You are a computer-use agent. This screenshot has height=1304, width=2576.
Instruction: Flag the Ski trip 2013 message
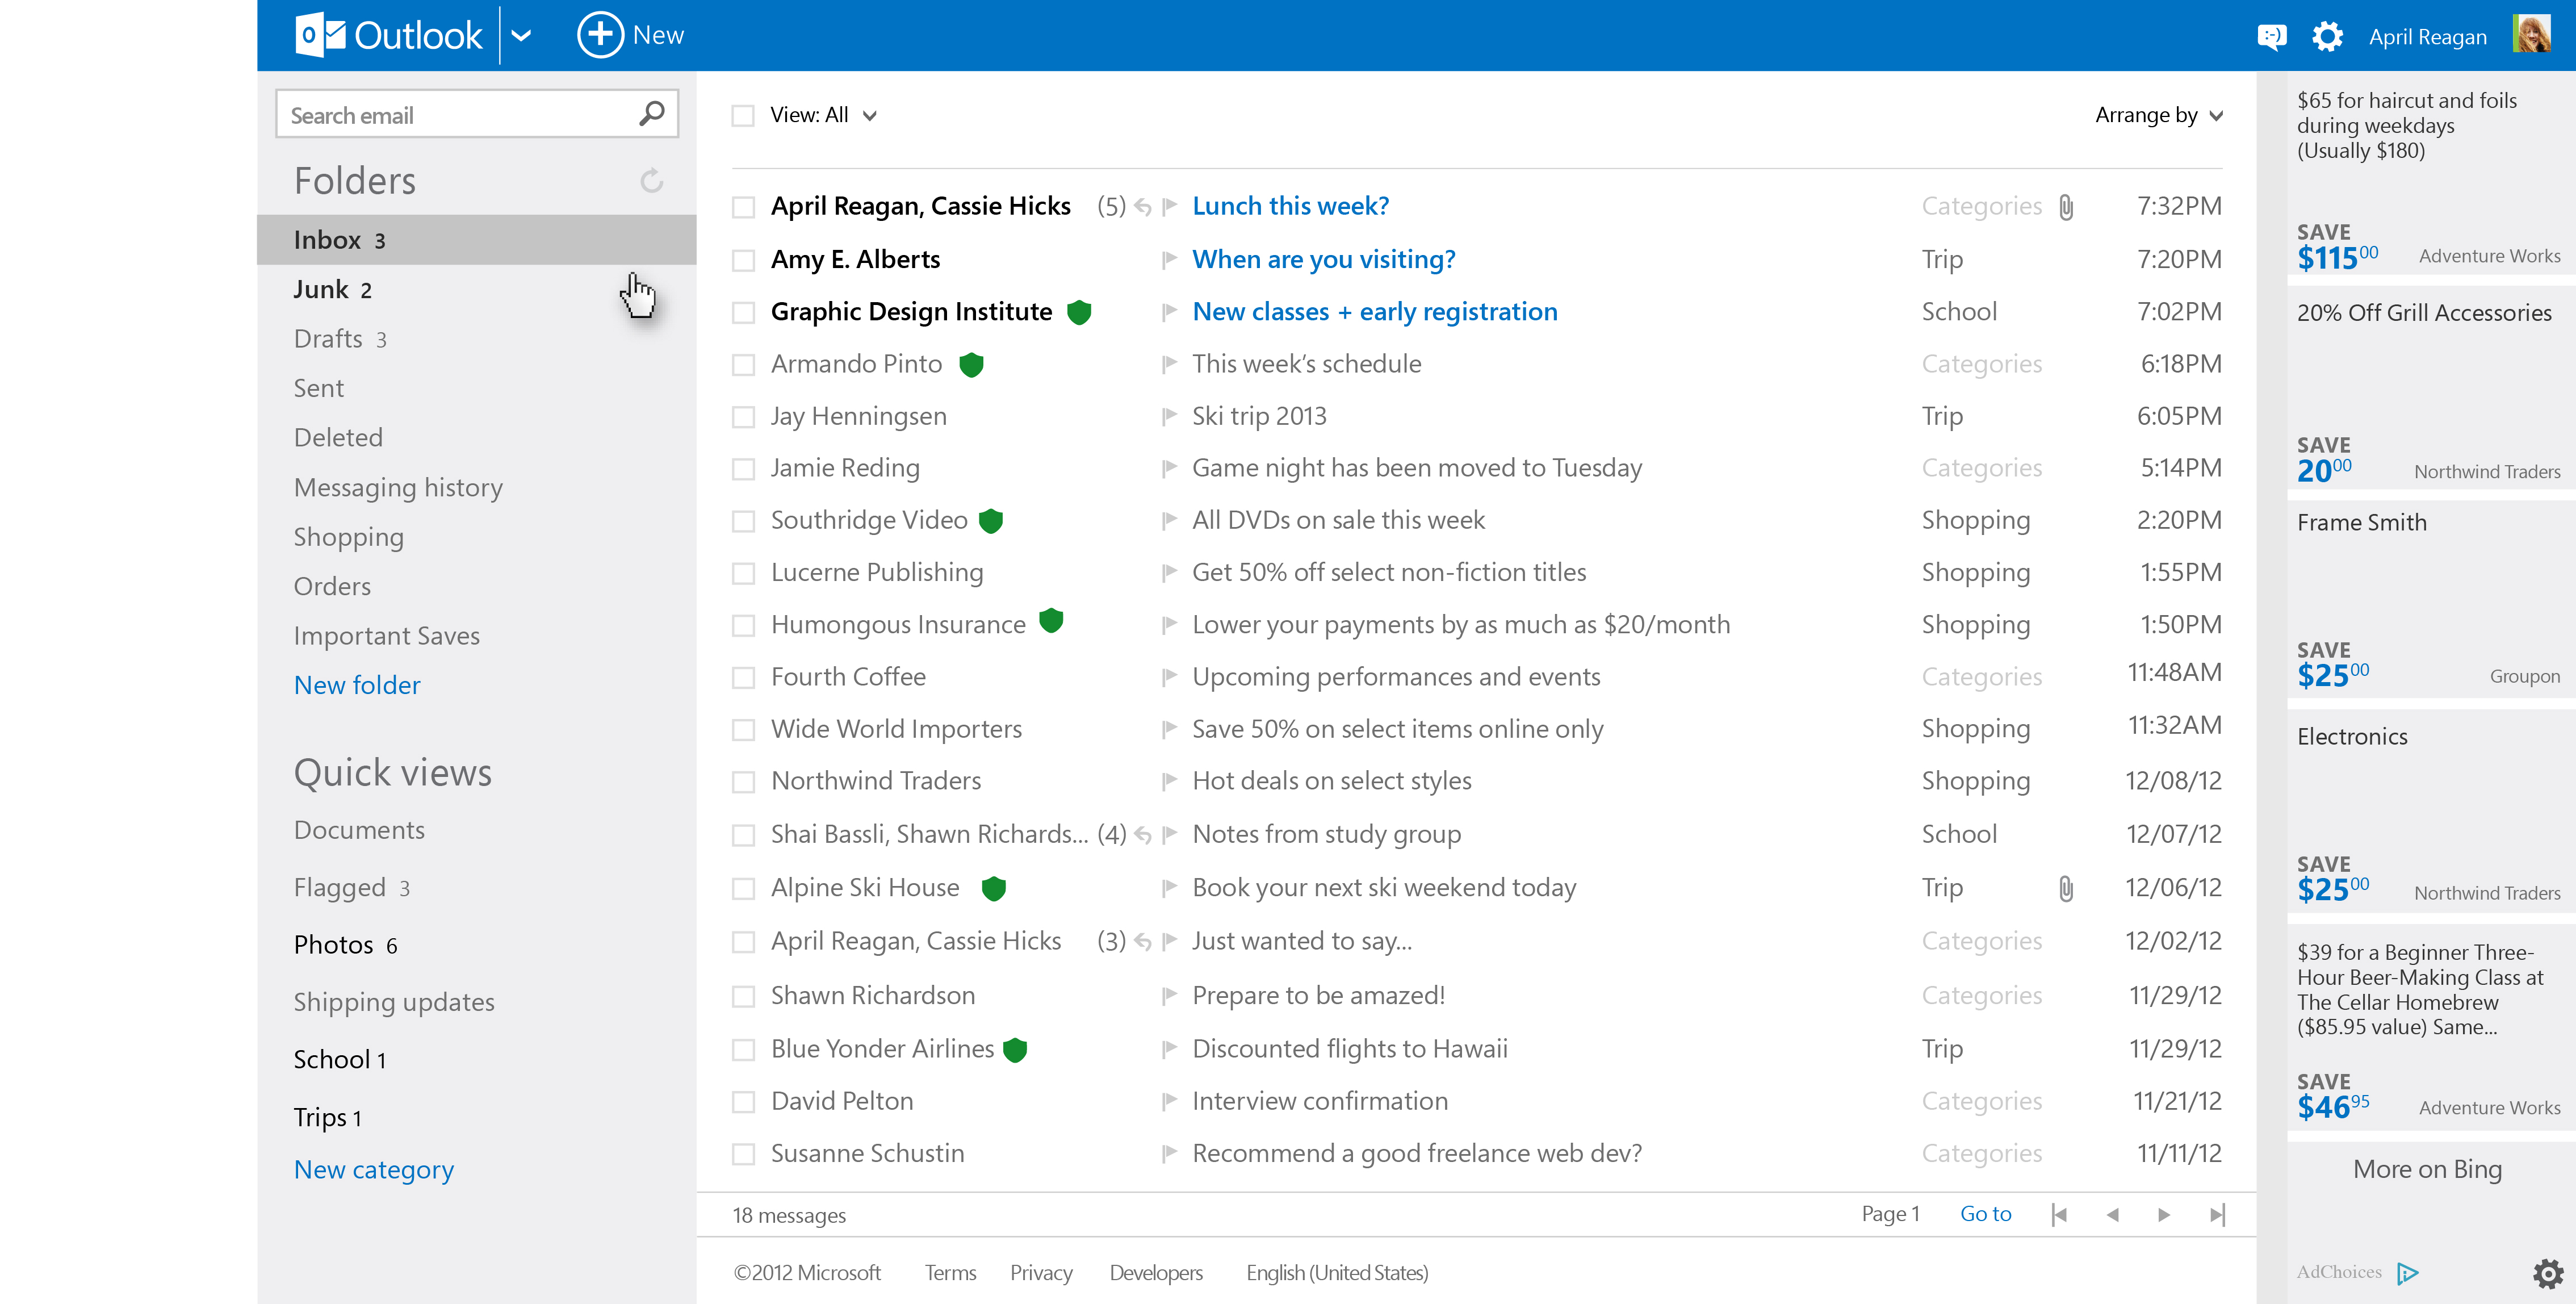[1169, 415]
